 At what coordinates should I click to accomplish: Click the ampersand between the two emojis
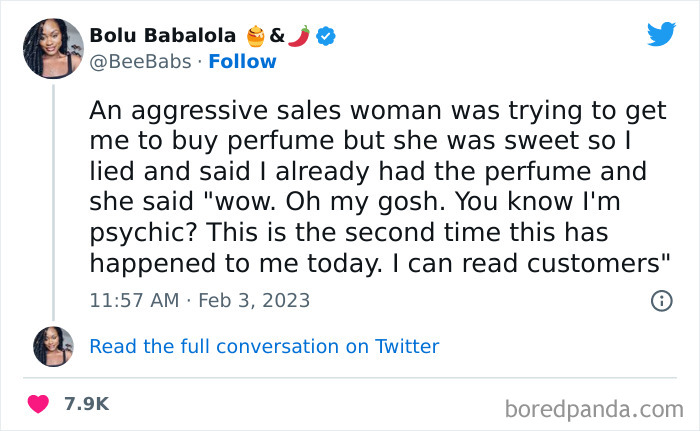click(x=279, y=36)
